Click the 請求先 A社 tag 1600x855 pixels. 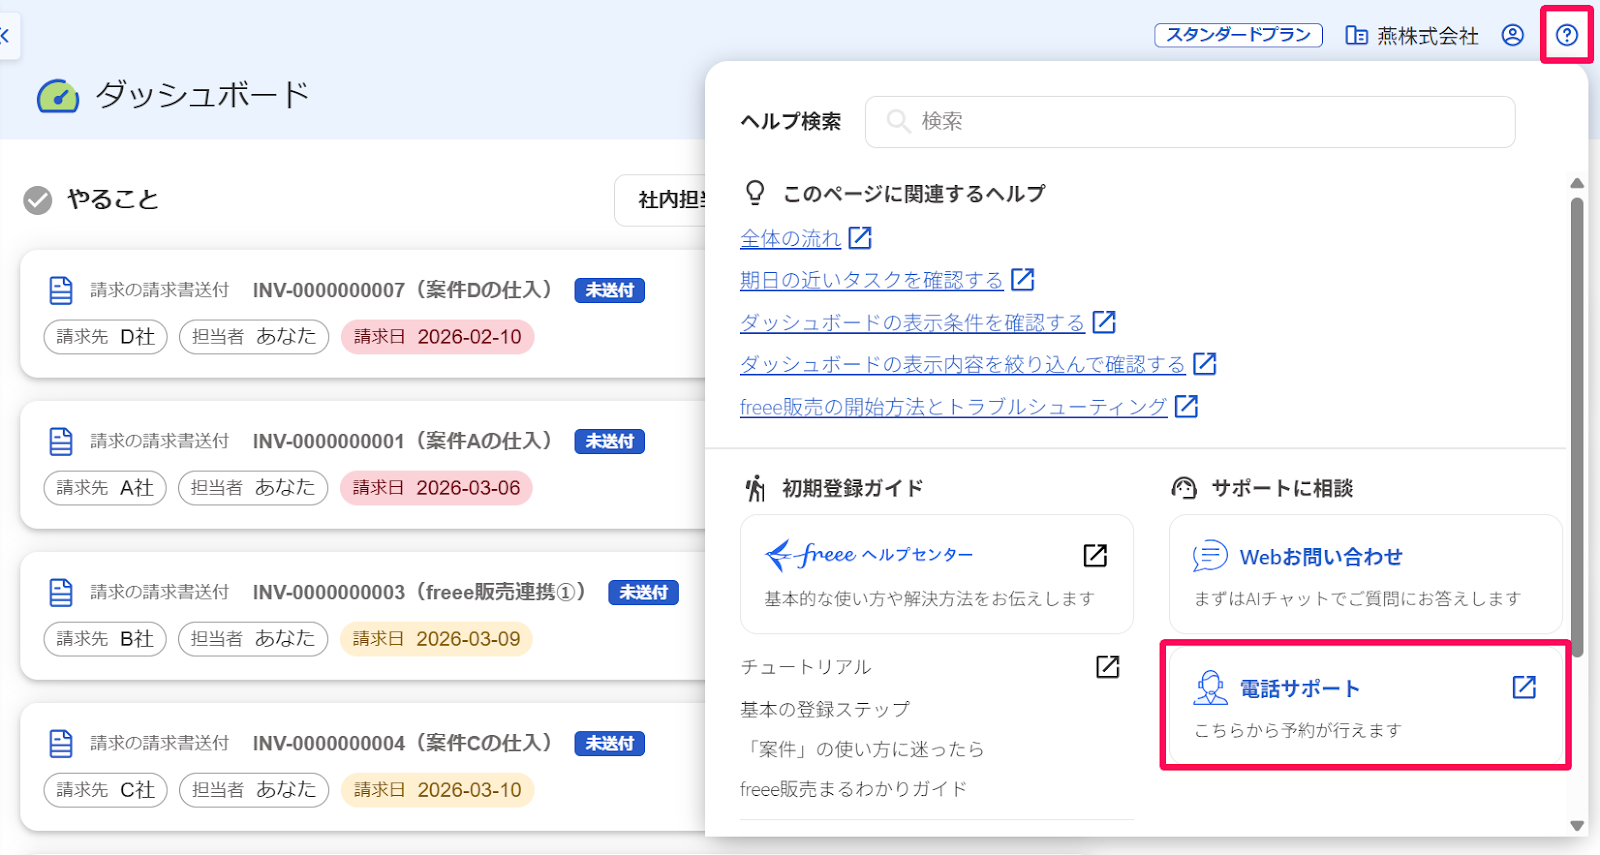tap(105, 488)
